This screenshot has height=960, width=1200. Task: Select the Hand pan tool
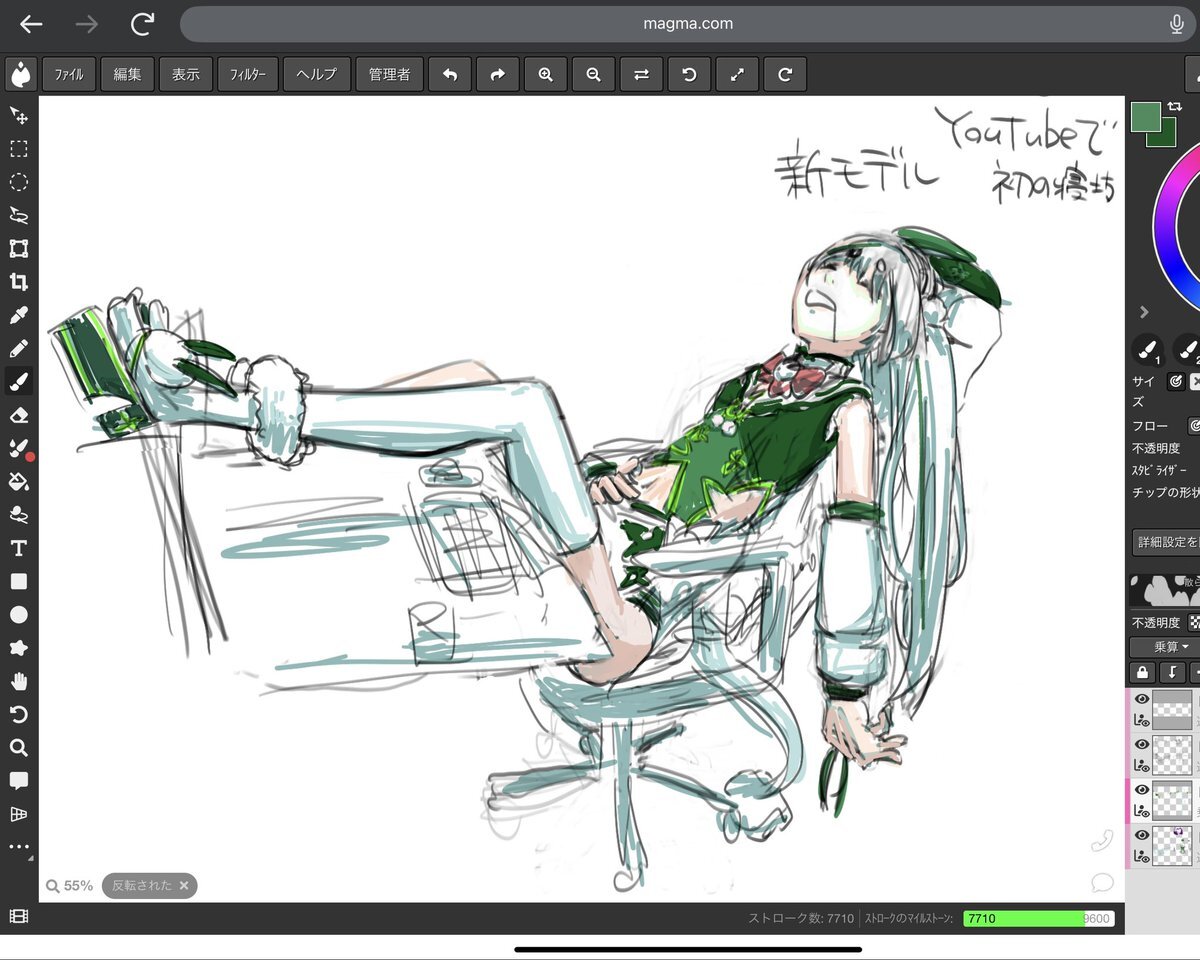point(18,681)
